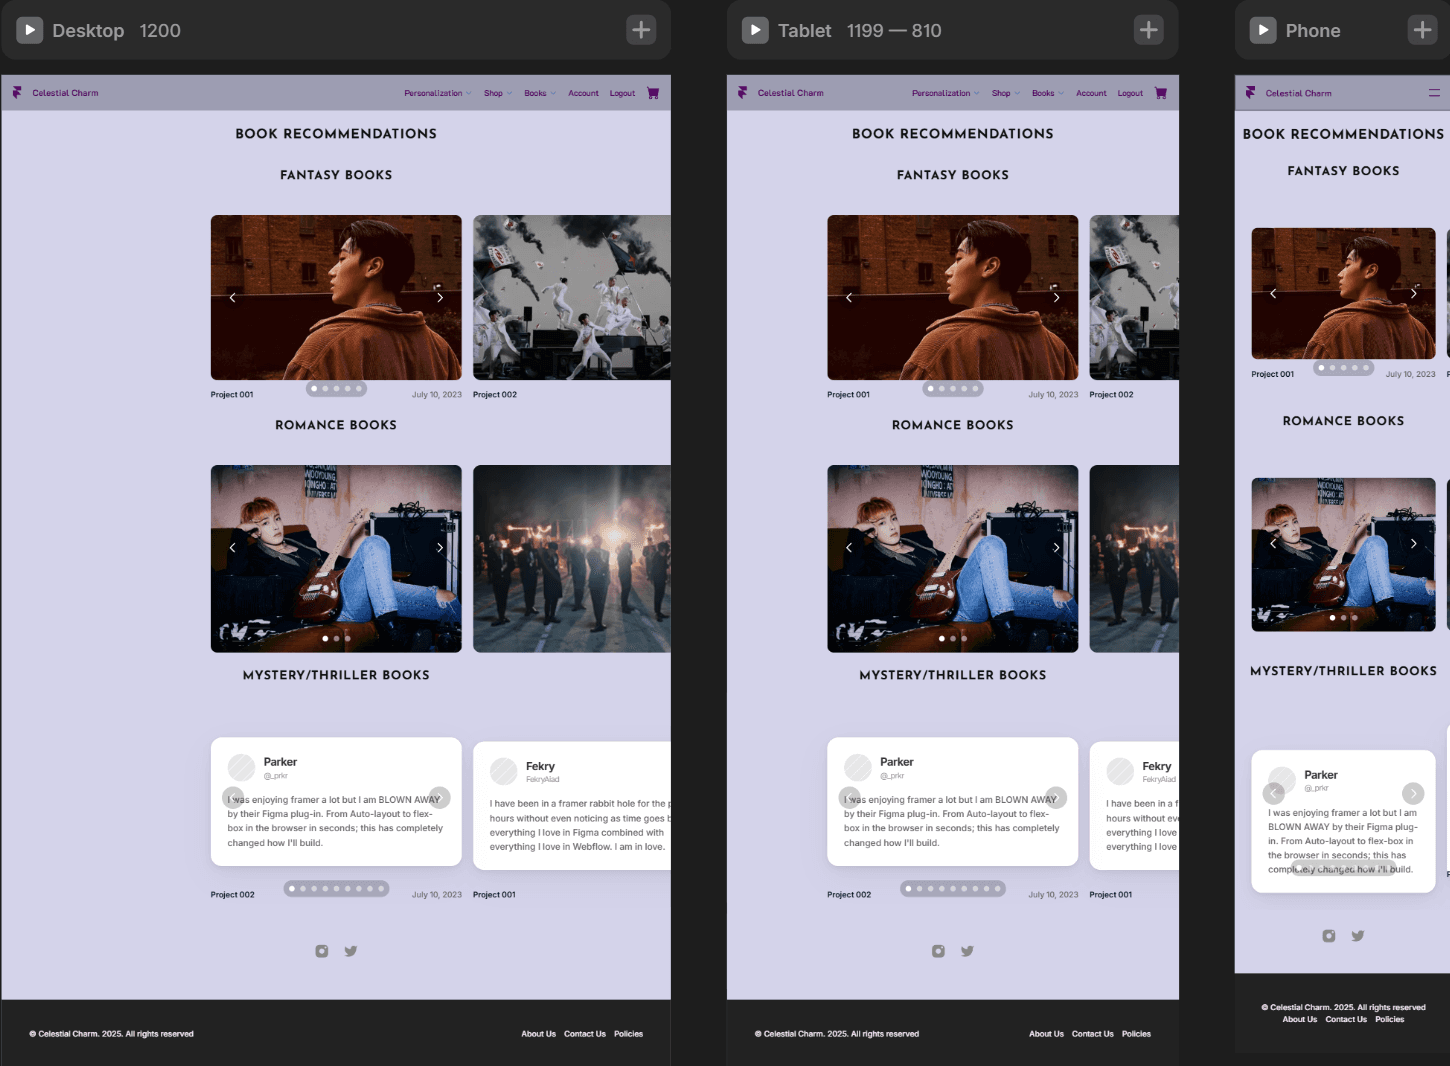Select Mystery/Thriller Books heading on Phone

[1343, 671]
